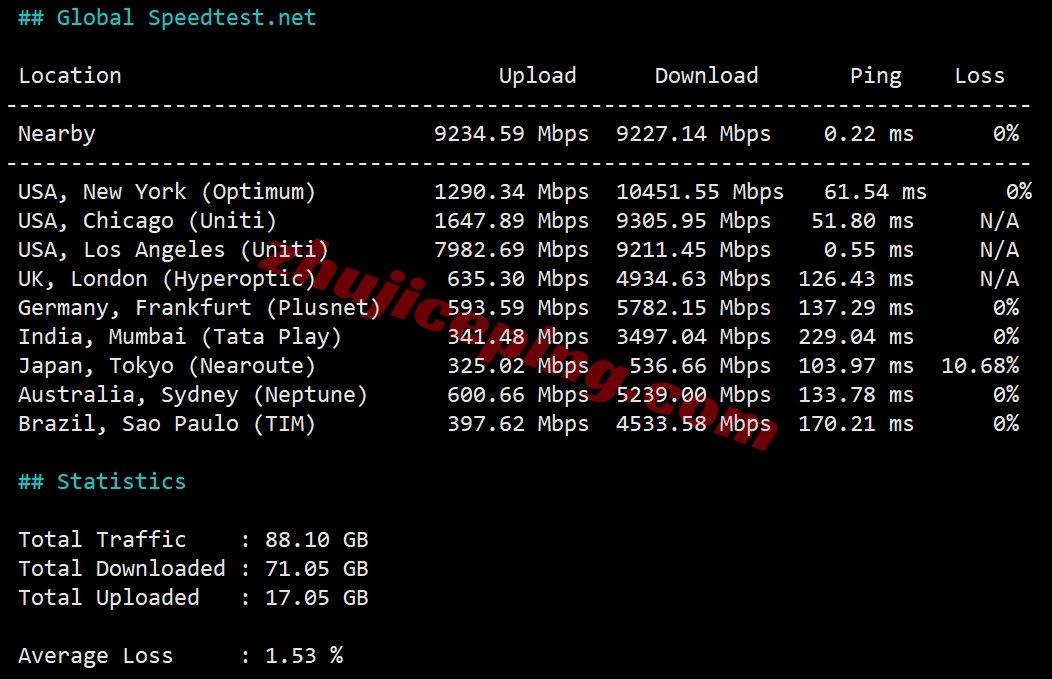Click the Global Speedtest.net heading
This screenshot has width=1052, height=679.
167,18
